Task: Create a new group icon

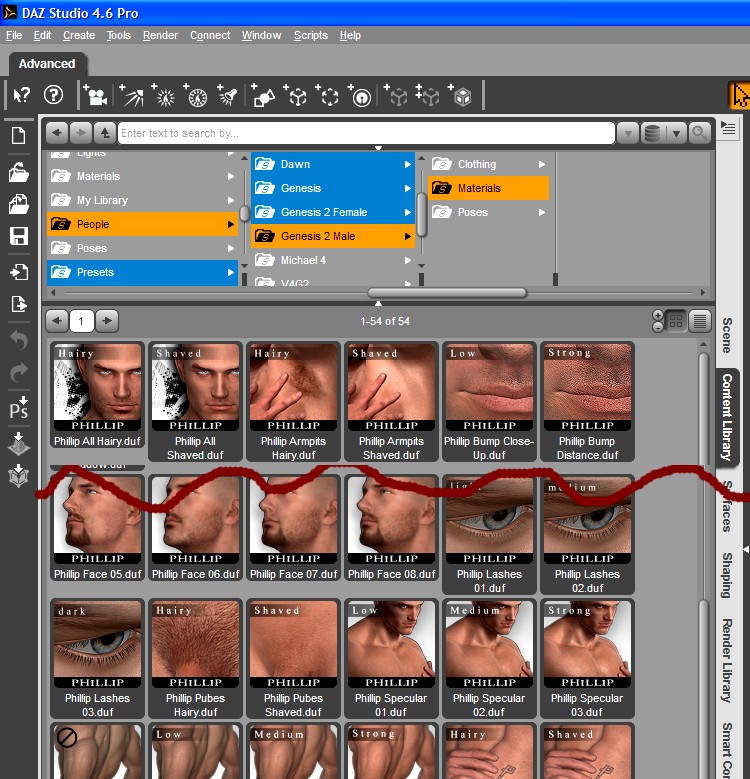Action: pyautogui.click(x=327, y=95)
